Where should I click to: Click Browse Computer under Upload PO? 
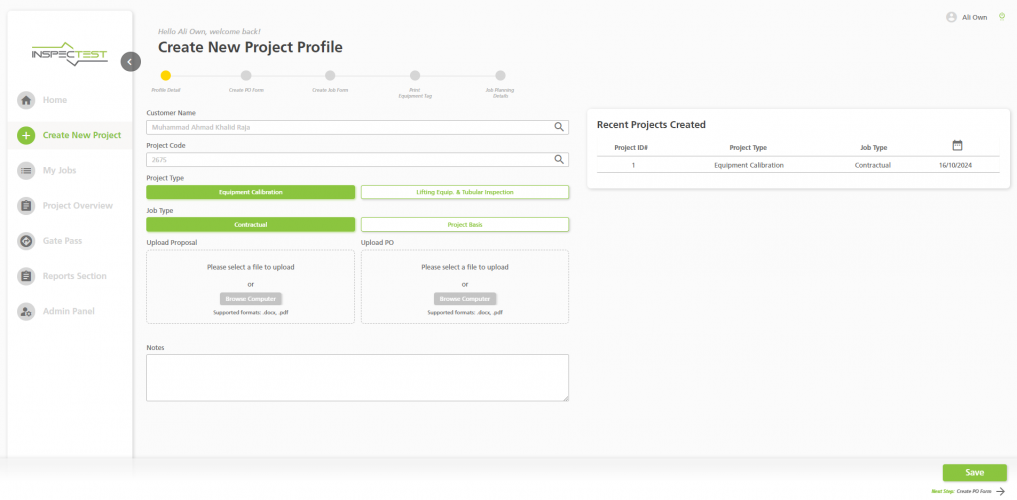(465, 299)
